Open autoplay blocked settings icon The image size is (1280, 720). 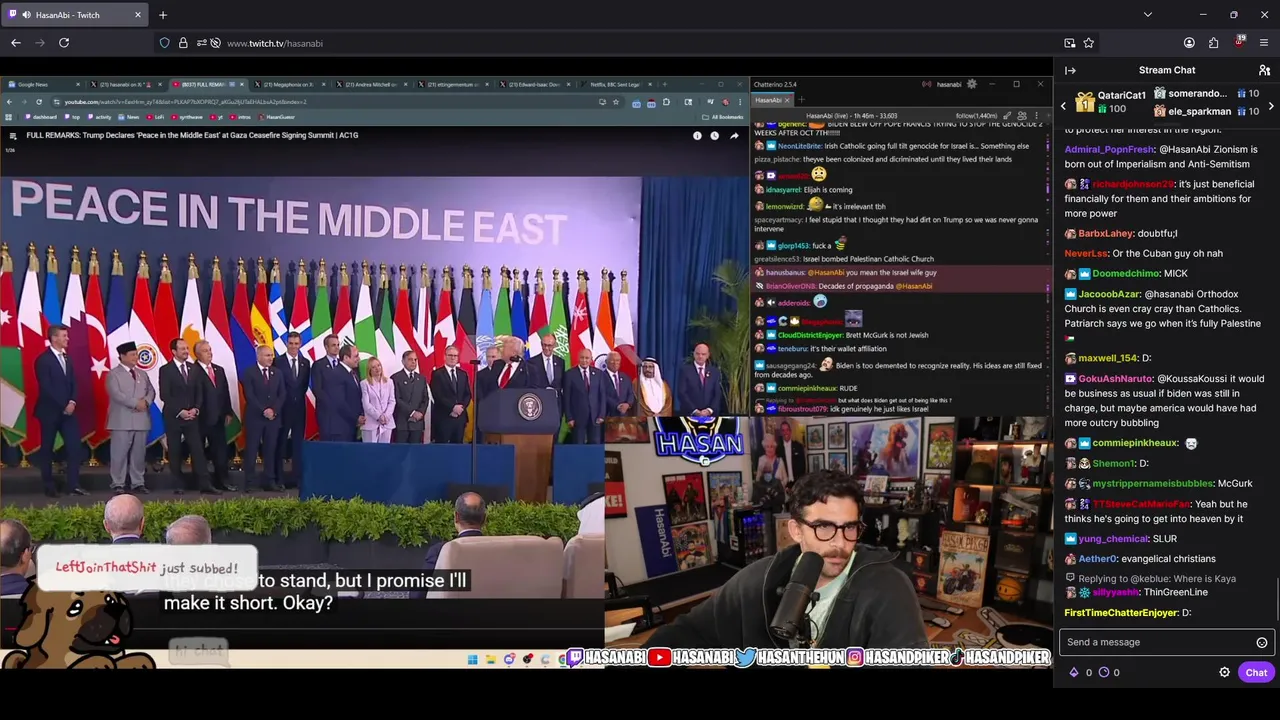pos(215,43)
